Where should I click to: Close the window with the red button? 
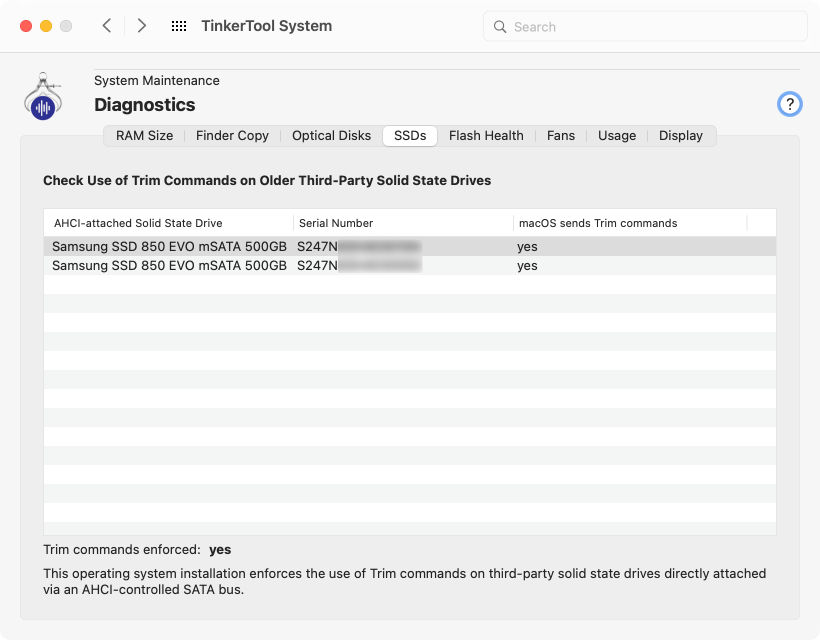pyautogui.click(x=26, y=26)
